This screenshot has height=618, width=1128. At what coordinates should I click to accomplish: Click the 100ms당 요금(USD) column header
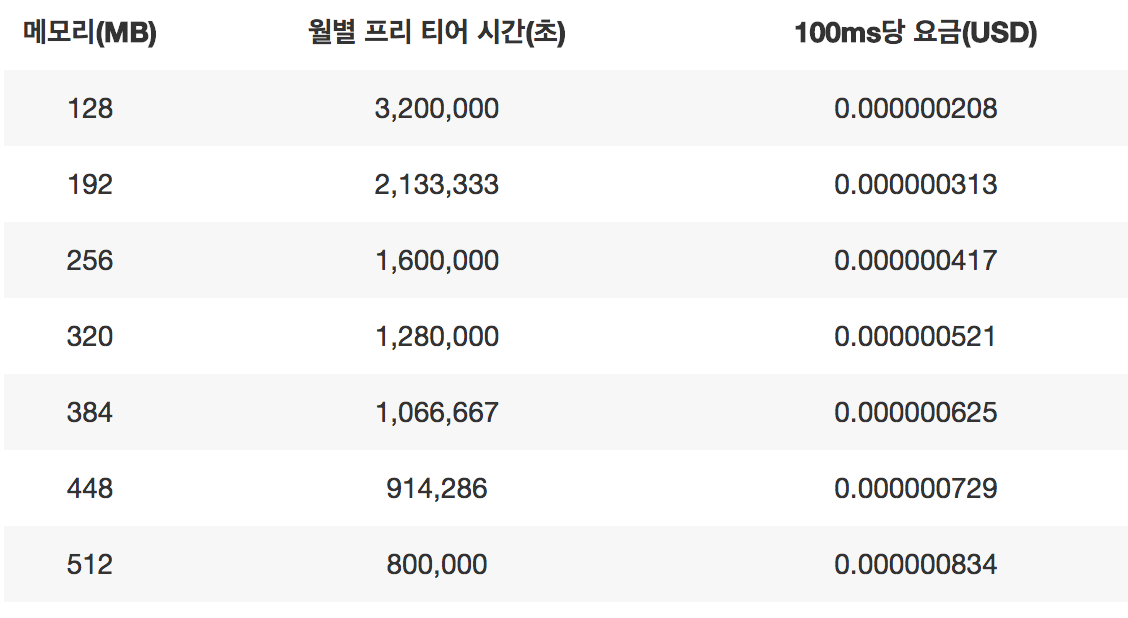point(916,32)
